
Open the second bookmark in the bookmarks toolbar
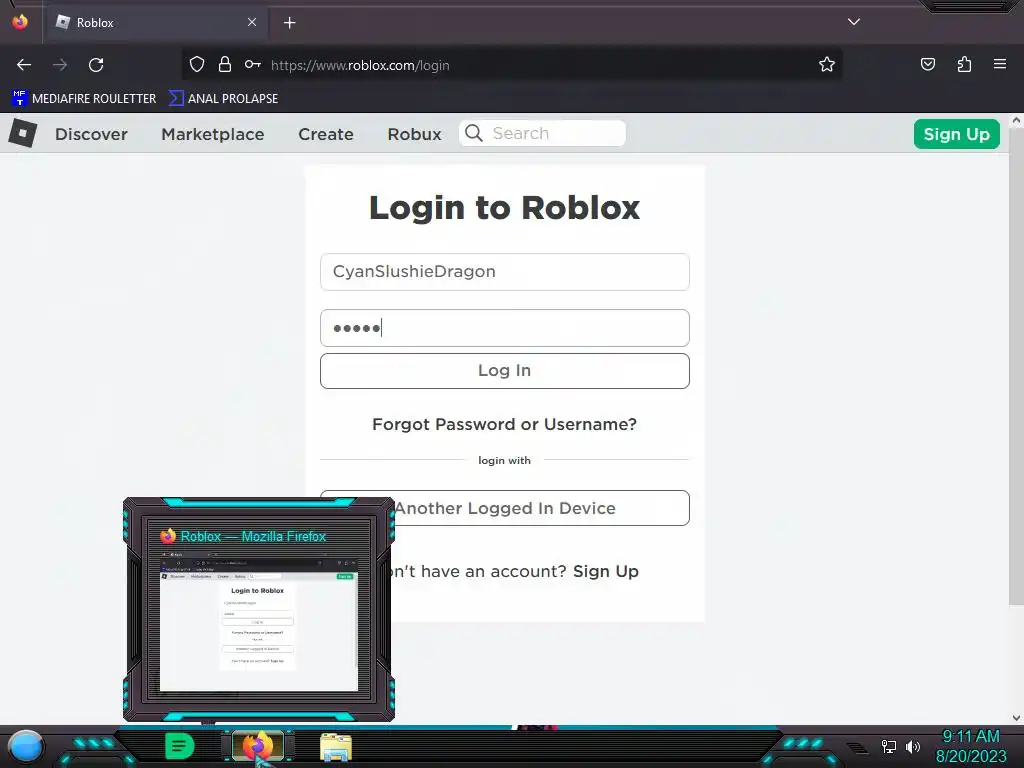[223, 99]
